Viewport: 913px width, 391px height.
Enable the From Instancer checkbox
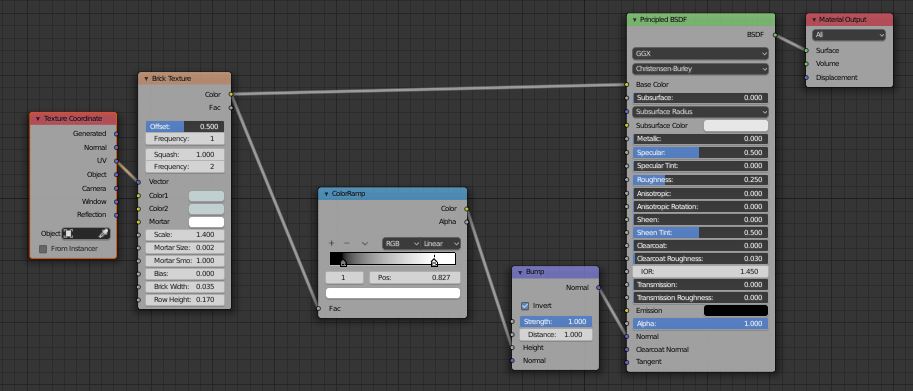(43, 249)
